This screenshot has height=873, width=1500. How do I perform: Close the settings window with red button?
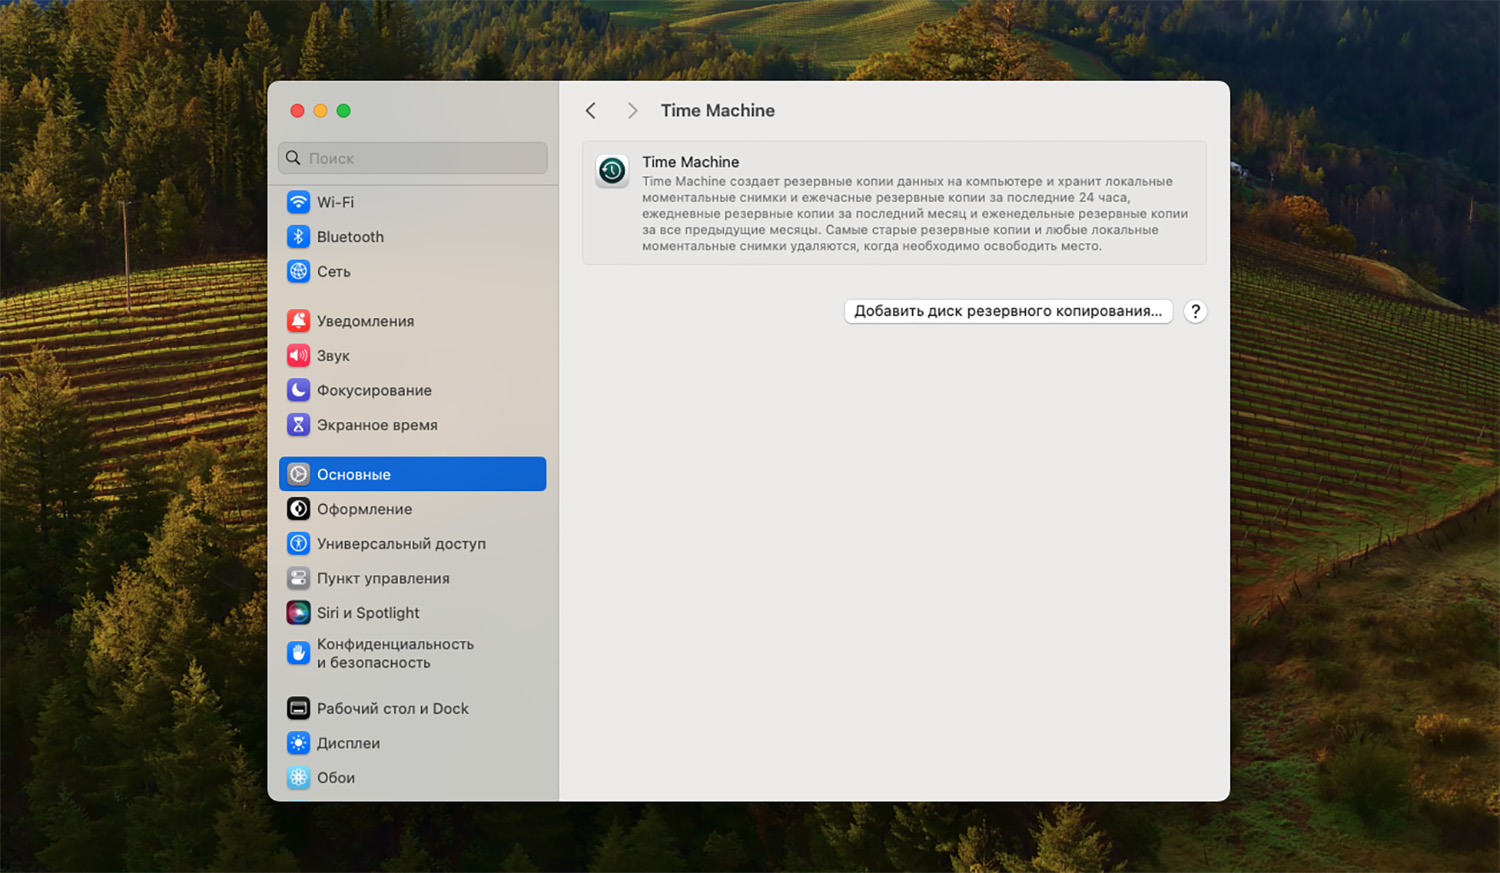tap(297, 111)
